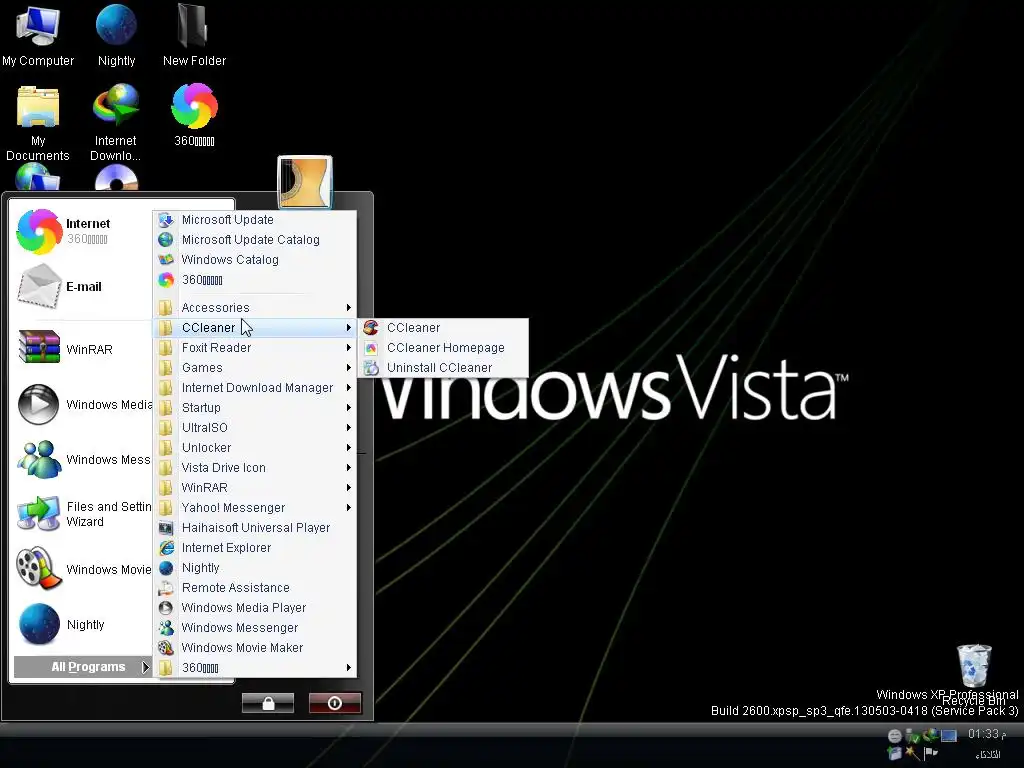Image resolution: width=1024 pixels, height=768 pixels.
Task: Click the All Programs button
Action: 83,667
